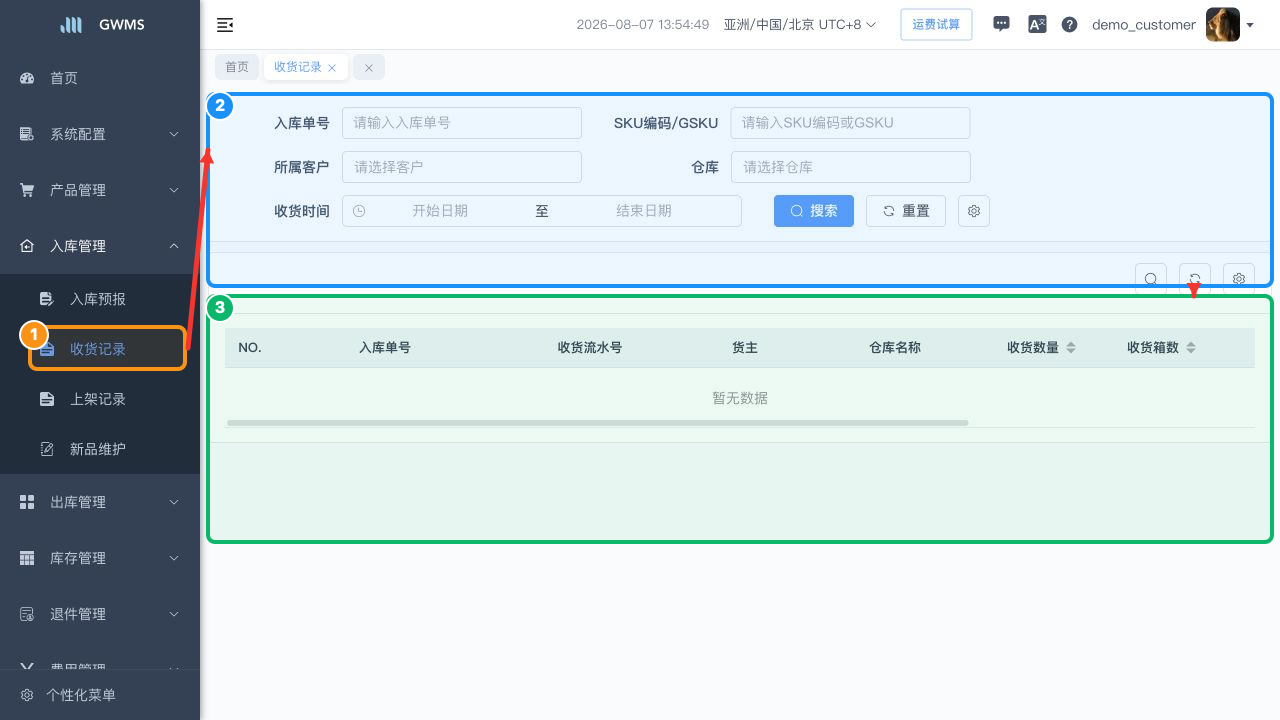This screenshot has width=1280, height=720.
Task: Click the GWMS logo icon
Action: 71,25
